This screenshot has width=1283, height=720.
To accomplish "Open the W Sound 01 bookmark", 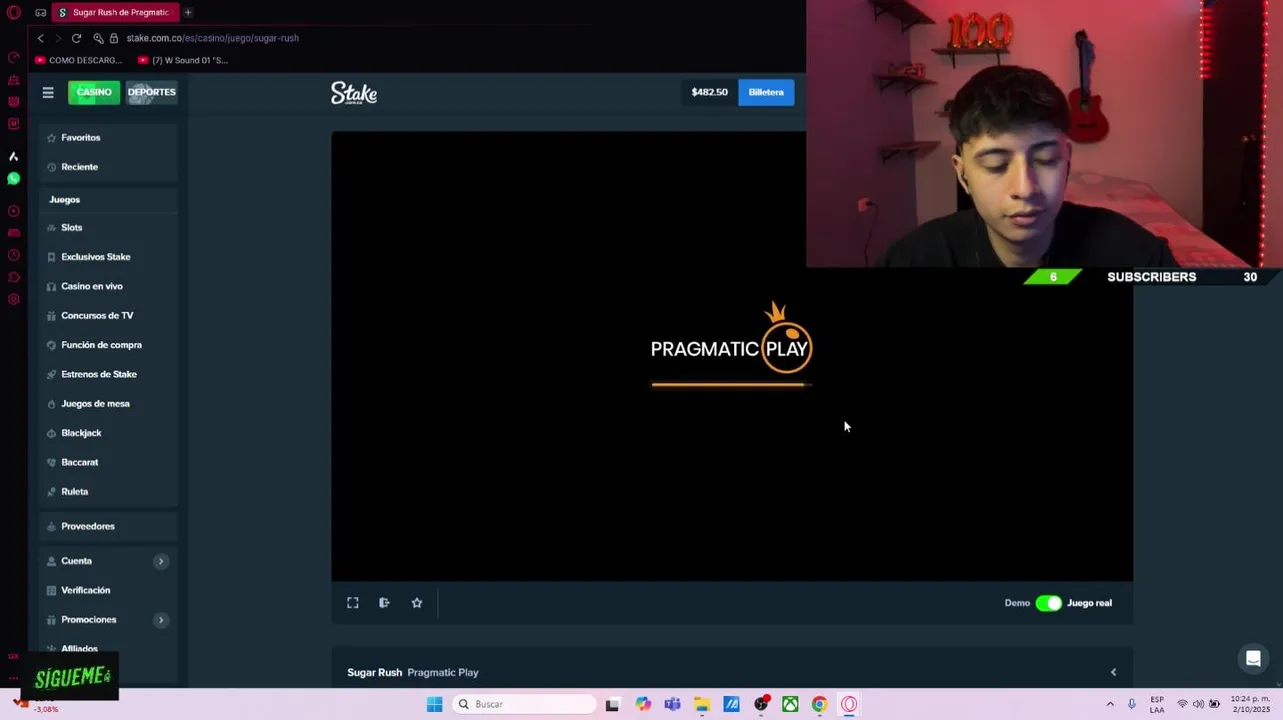I will coord(183,60).
